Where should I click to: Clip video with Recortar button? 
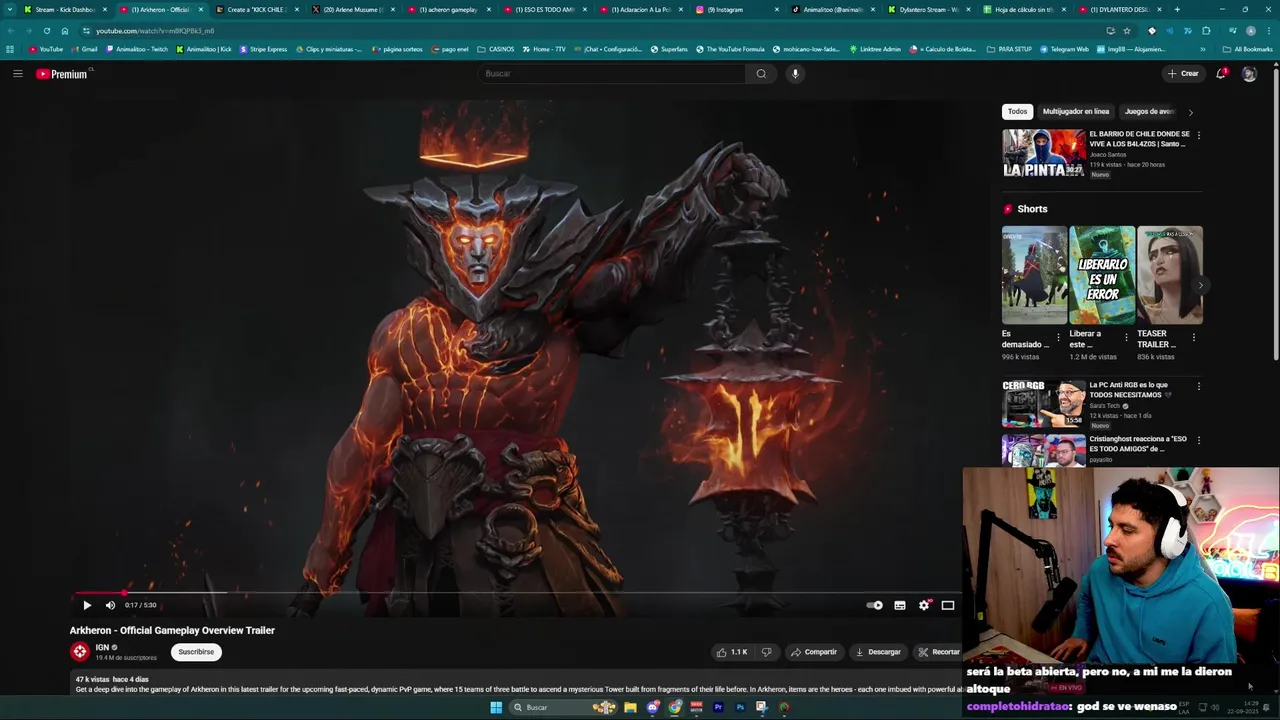[x=939, y=652]
